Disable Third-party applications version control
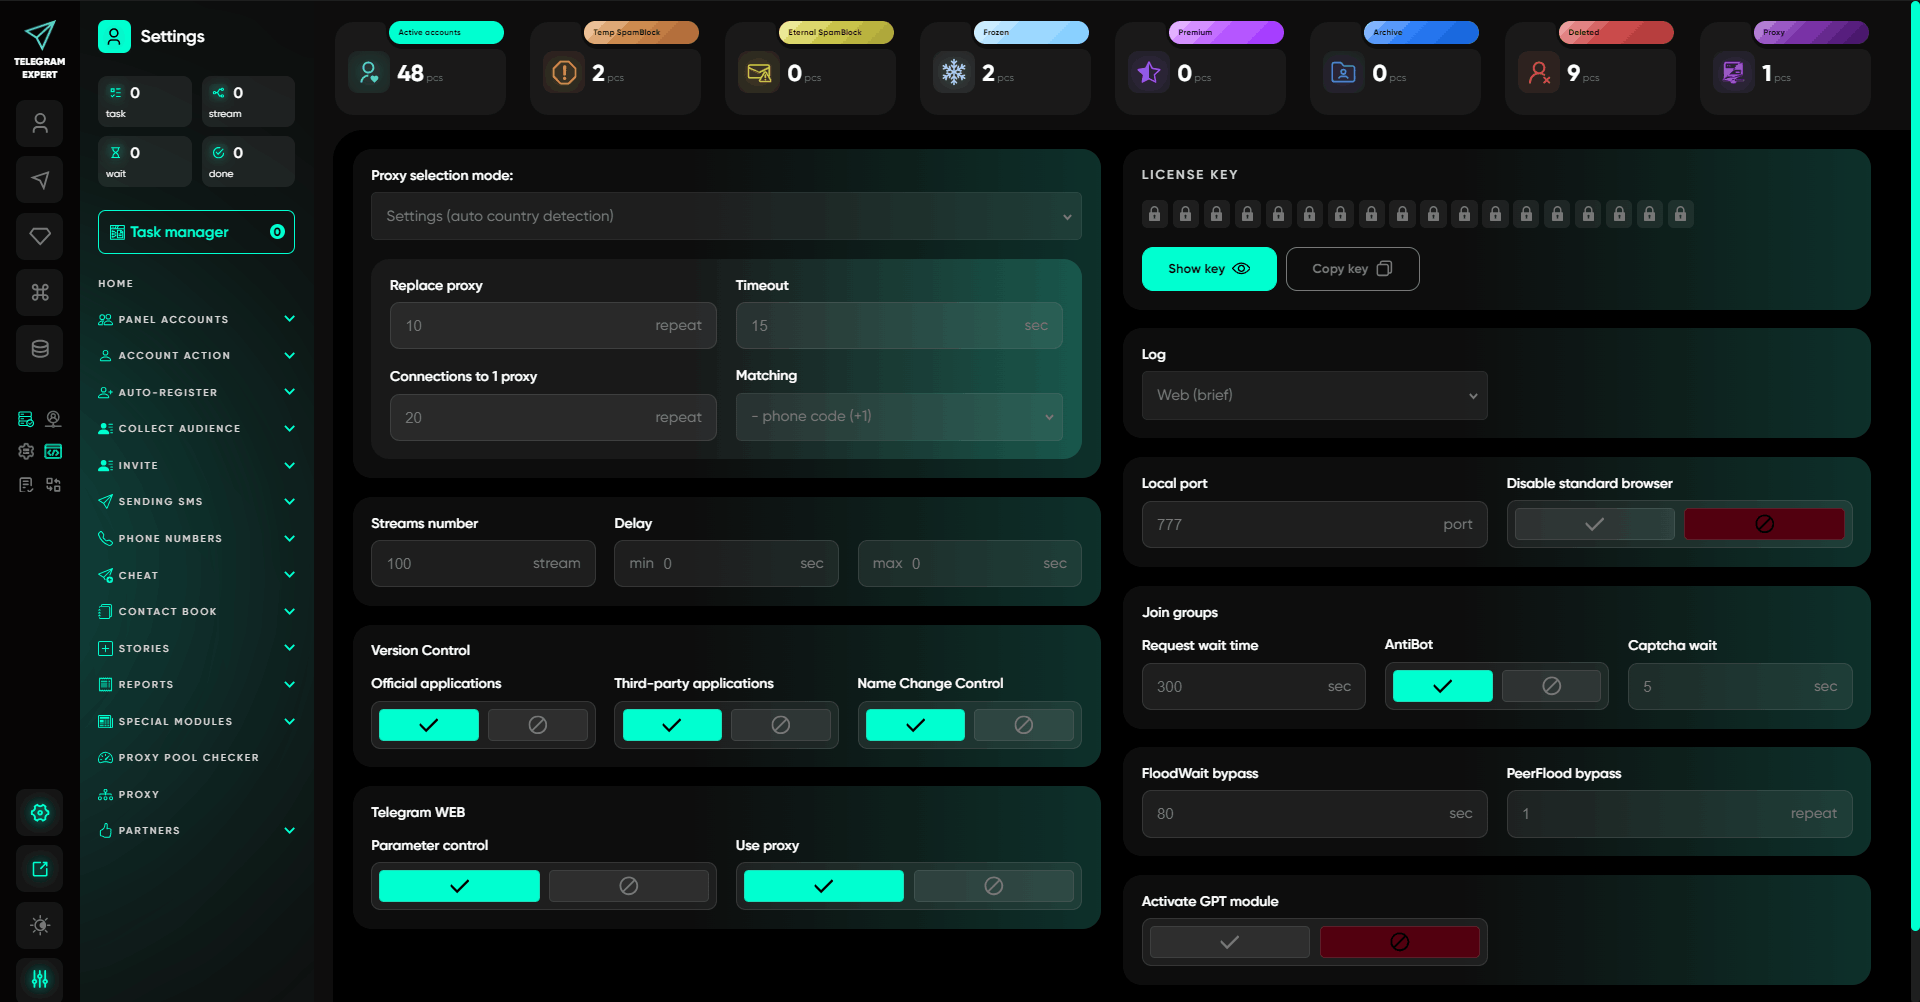This screenshot has width=1920, height=1002. [781, 725]
